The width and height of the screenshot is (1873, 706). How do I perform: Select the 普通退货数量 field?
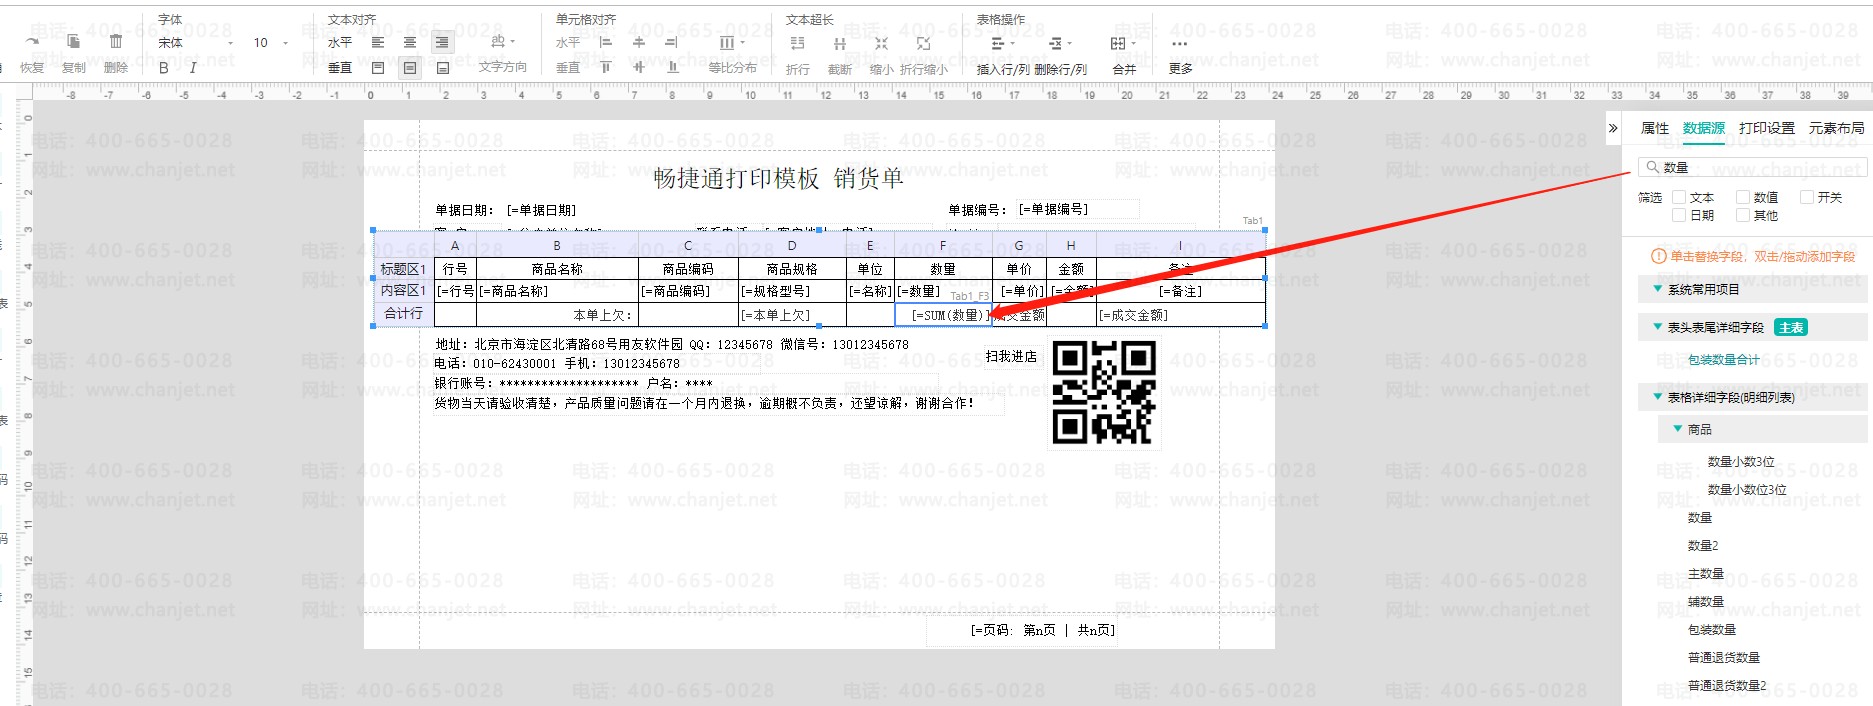(1723, 658)
